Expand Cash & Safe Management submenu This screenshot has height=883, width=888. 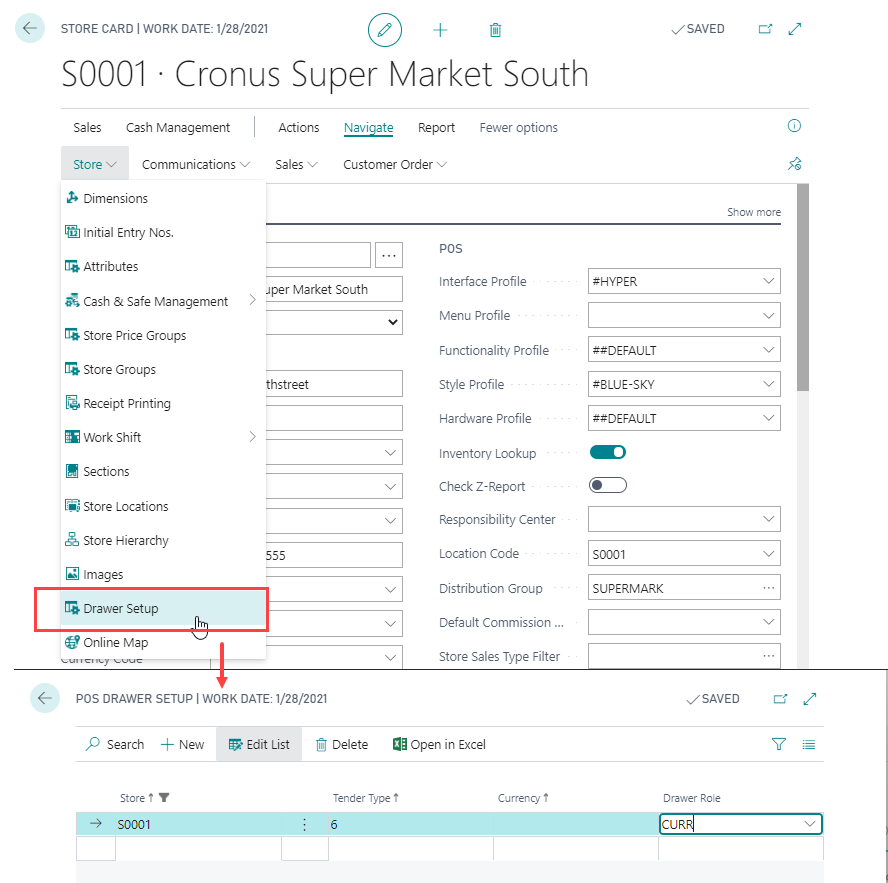point(163,301)
